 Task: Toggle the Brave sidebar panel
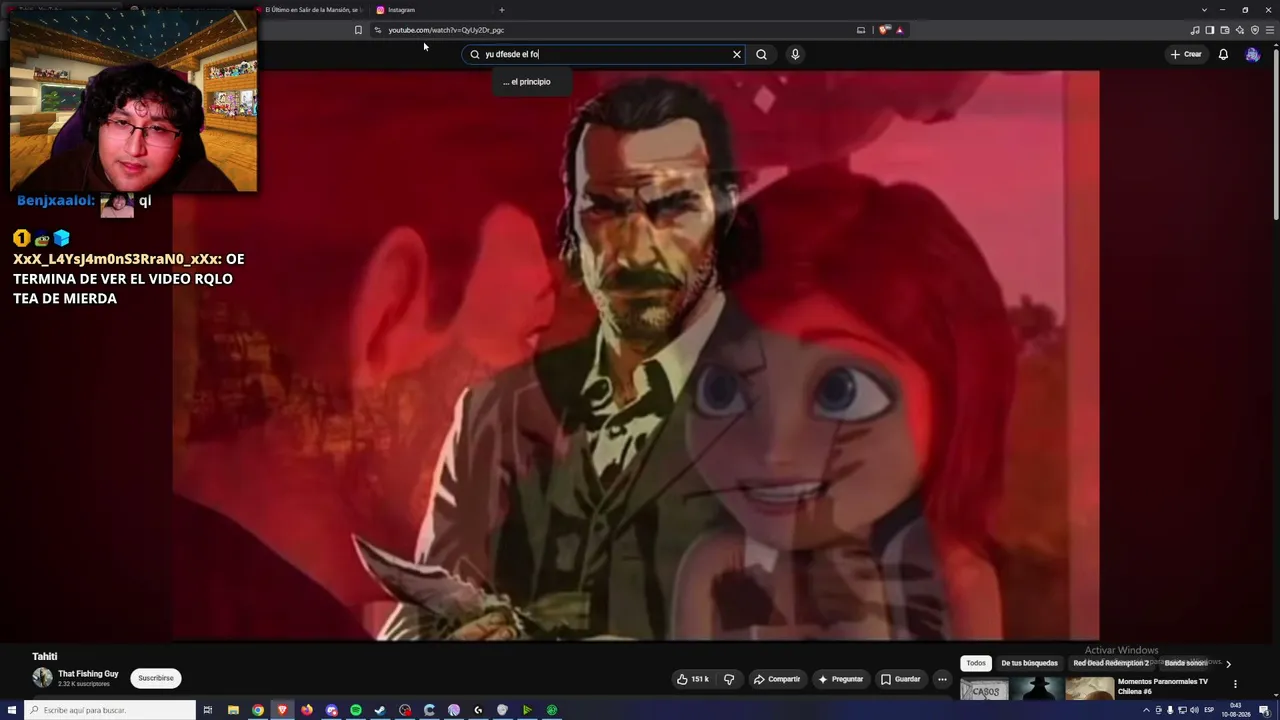1210,30
